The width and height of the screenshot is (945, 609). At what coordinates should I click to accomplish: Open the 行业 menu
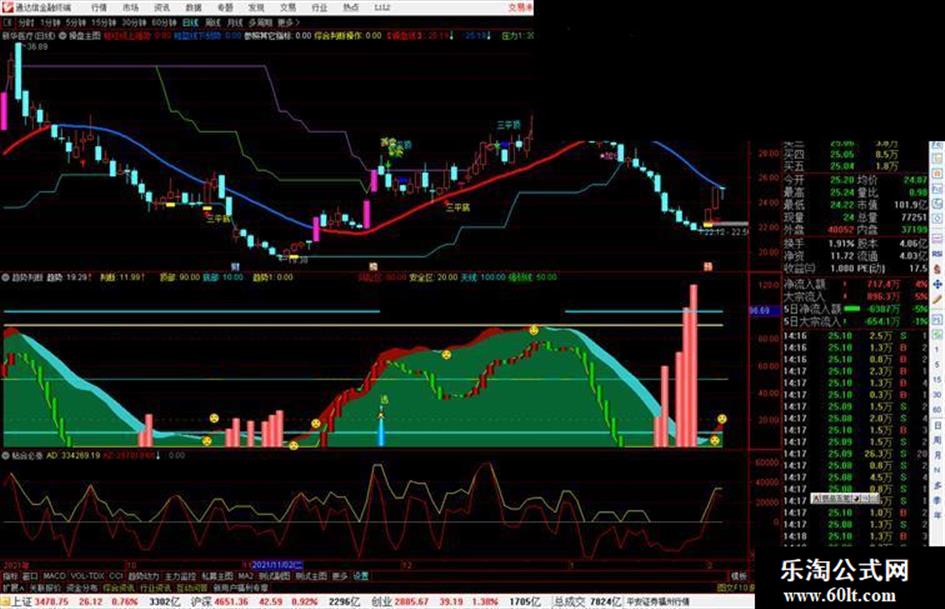point(319,7)
